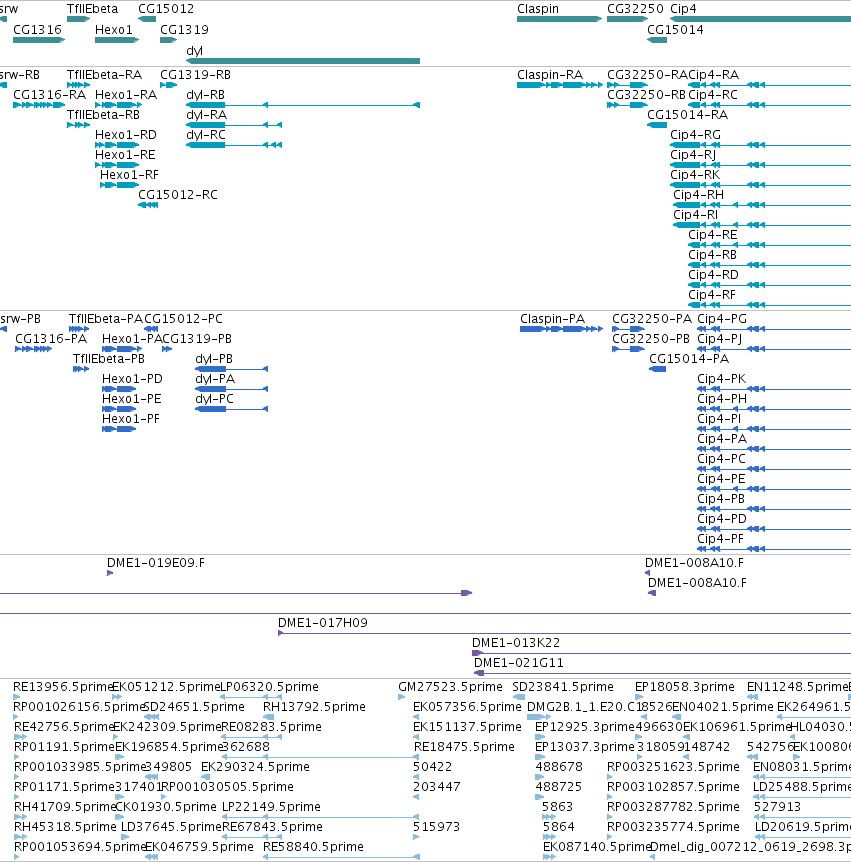Select EST SD23841.5prime
Image resolution: width=851 pixels, height=862 pixels.
[x=518, y=697]
